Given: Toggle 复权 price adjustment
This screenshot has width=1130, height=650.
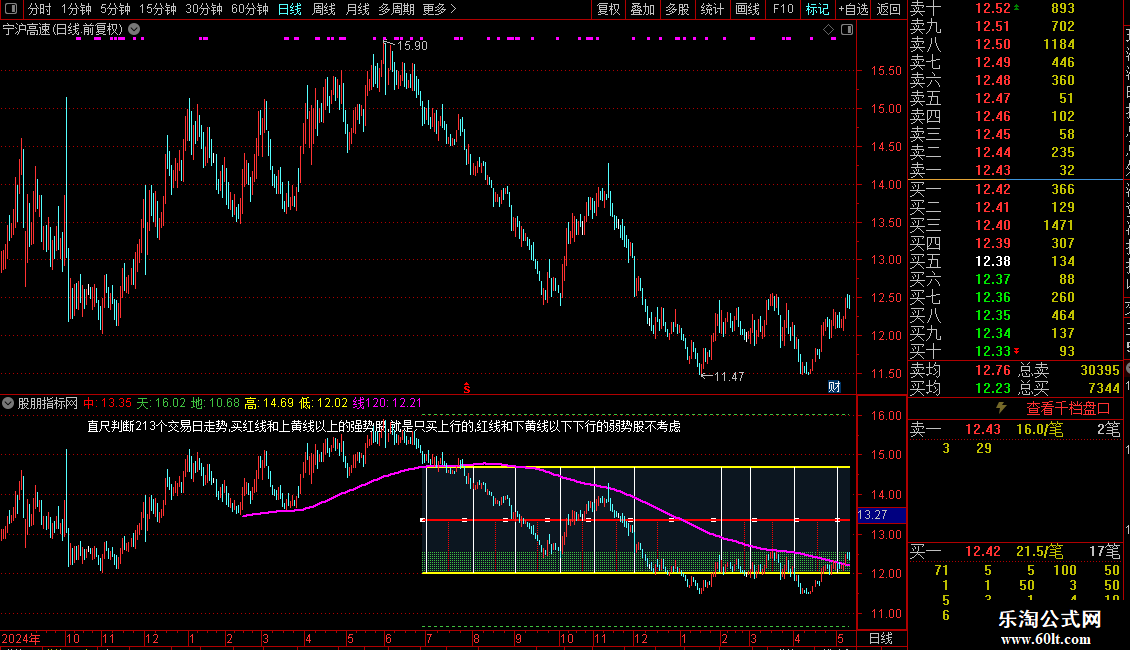Looking at the screenshot, I should pyautogui.click(x=608, y=9).
